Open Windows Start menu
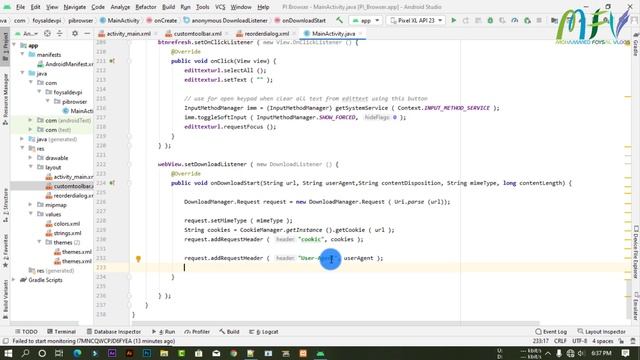This screenshot has width=640, height=360. pyautogui.click(x=8, y=353)
